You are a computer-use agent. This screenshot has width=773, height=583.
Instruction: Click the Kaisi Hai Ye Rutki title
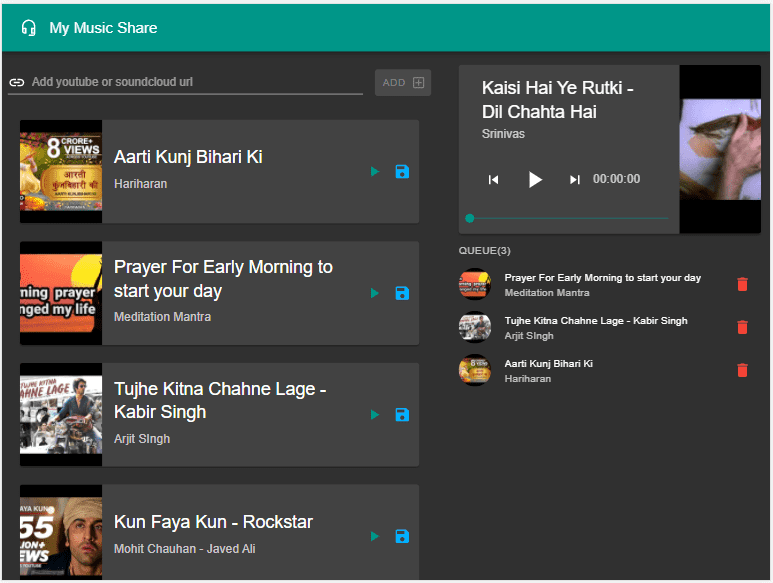[x=558, y=100]
